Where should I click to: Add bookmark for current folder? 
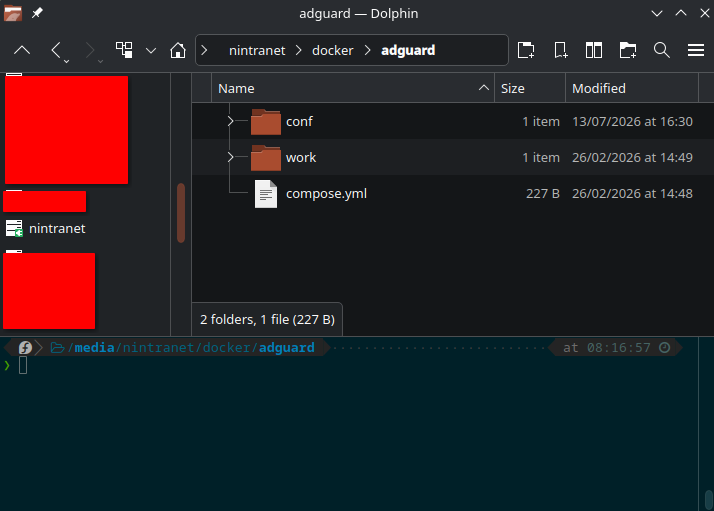(x=560, y=50)
